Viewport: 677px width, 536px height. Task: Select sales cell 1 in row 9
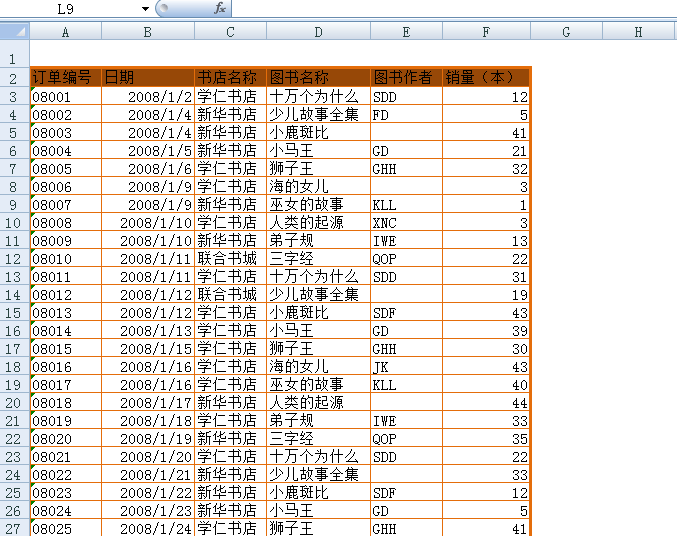tap(486, 204)
